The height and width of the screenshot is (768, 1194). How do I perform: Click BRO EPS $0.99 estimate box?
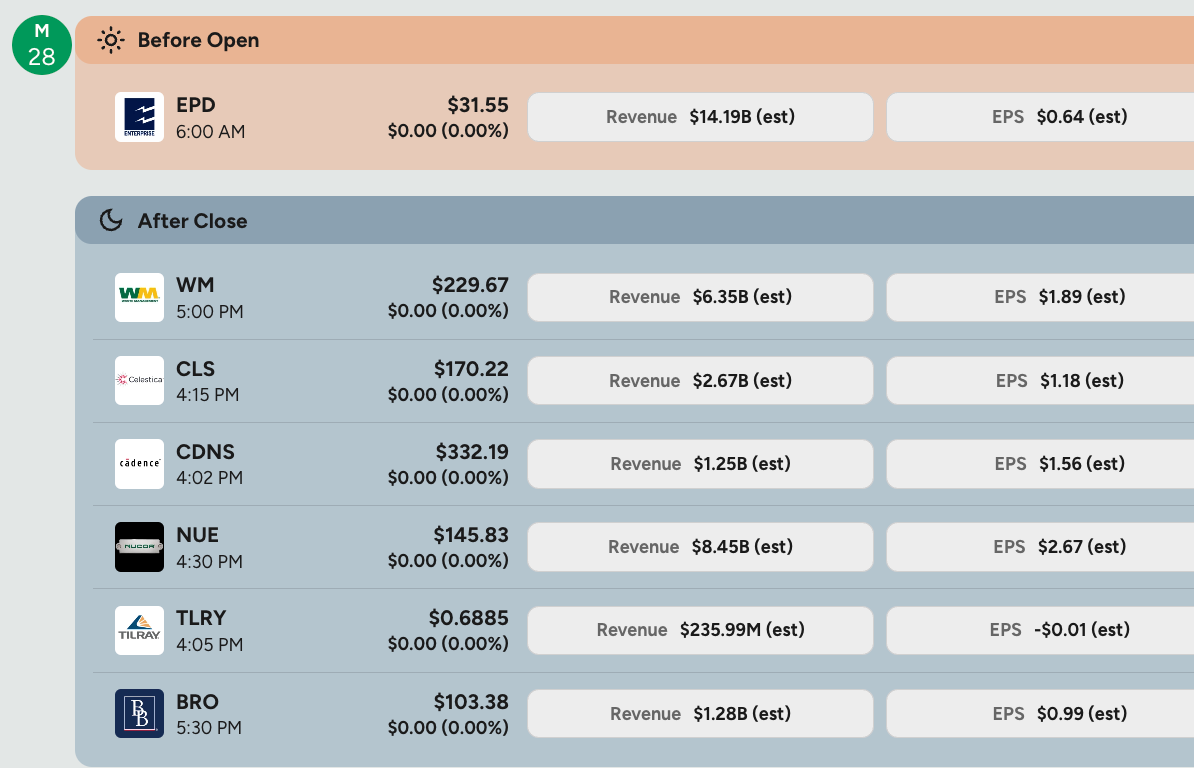click(x=1040, y=713)
